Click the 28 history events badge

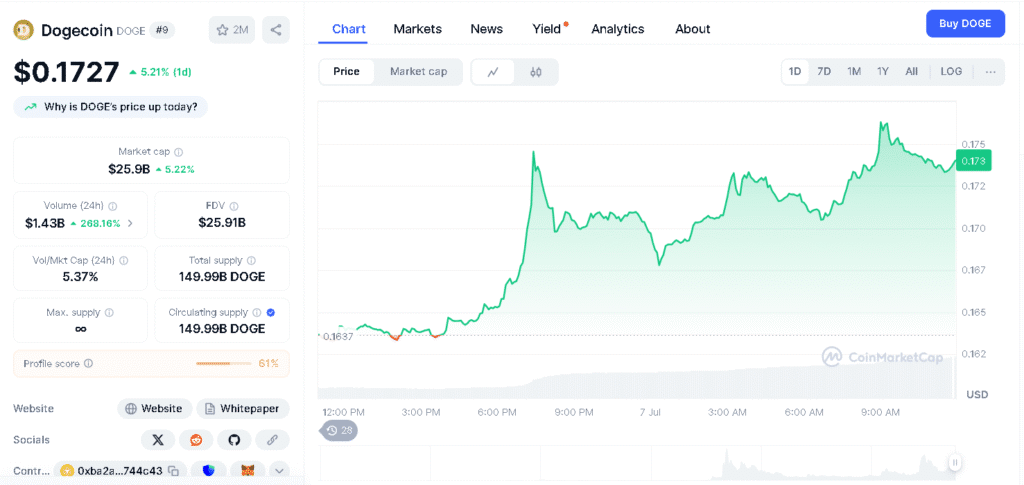click(x=338, y=431)
